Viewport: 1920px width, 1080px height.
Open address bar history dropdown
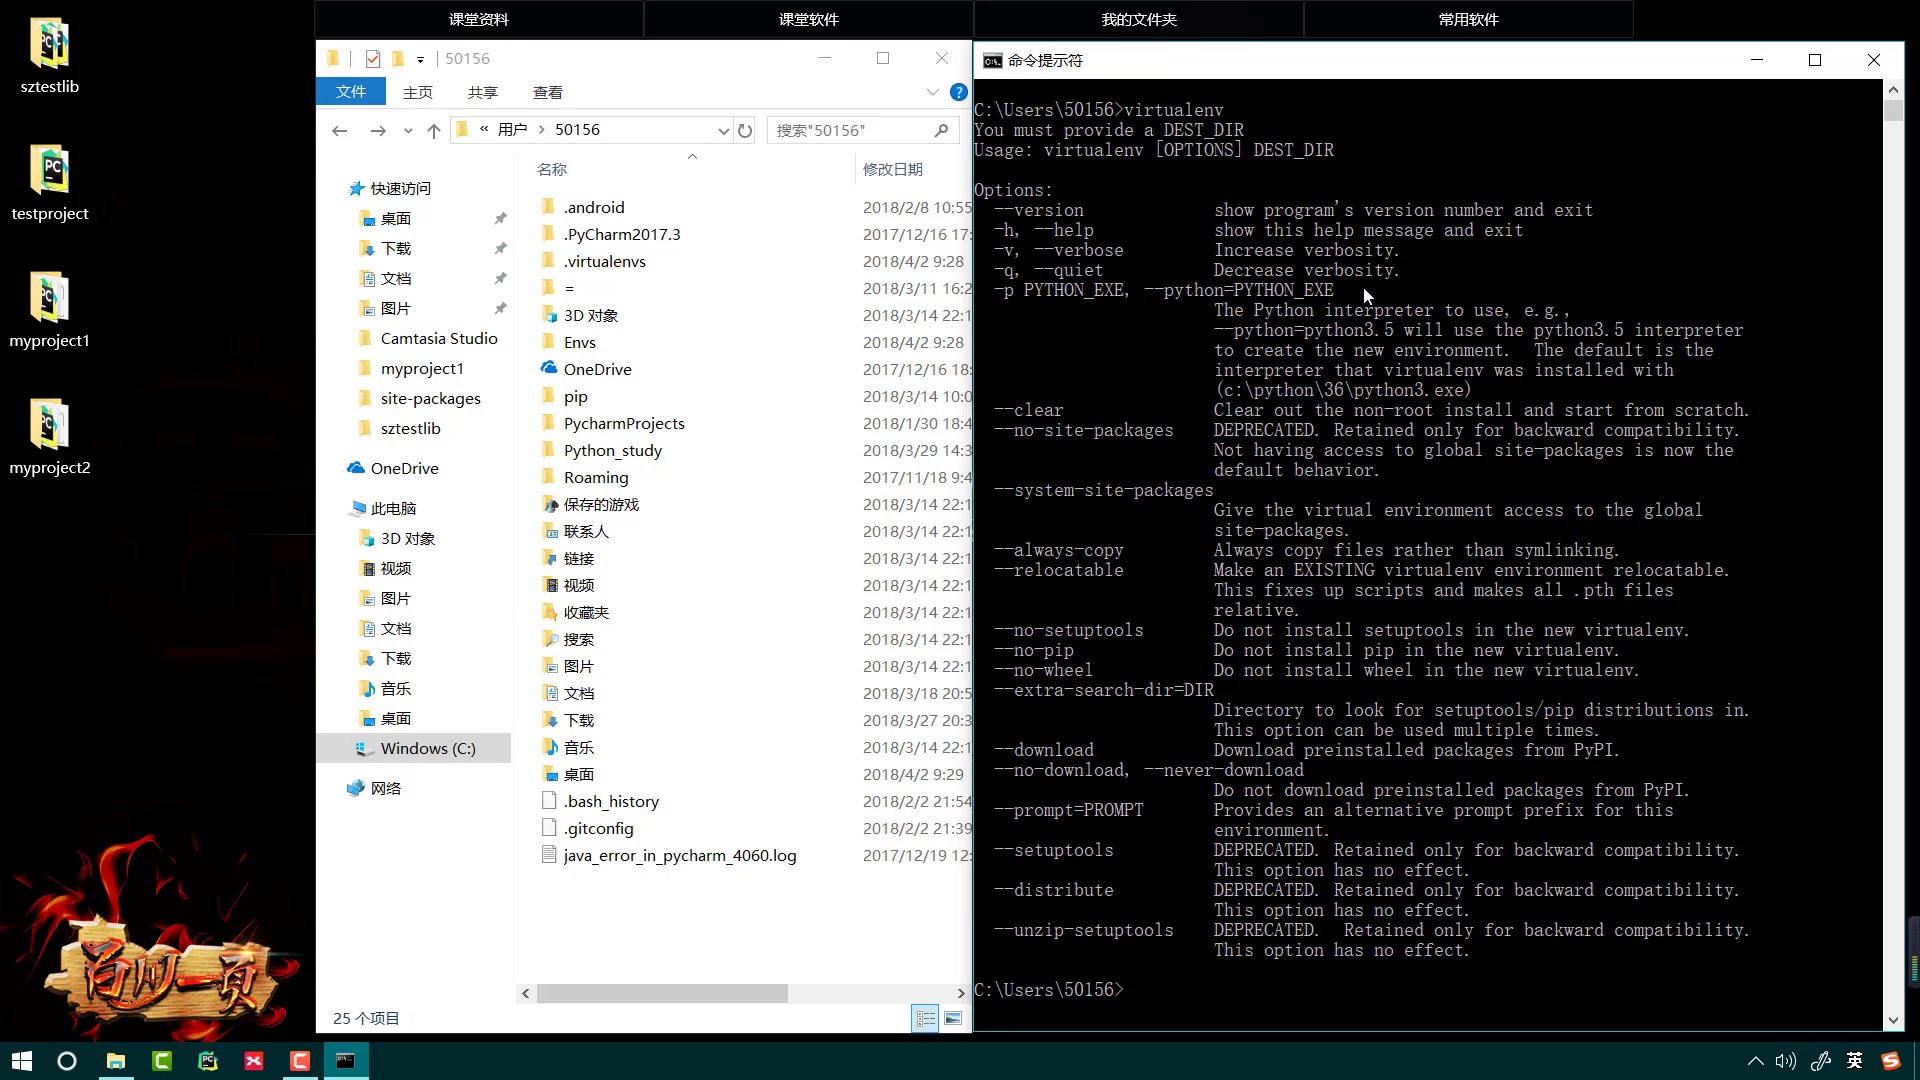[723, 130]
